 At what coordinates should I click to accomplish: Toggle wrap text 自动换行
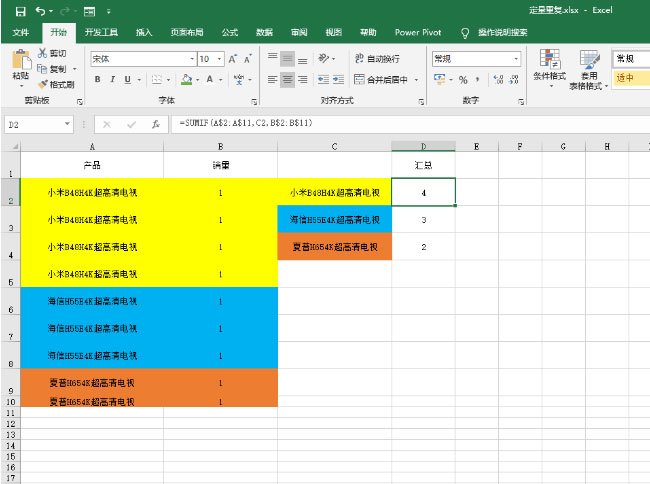coord(377,59)
